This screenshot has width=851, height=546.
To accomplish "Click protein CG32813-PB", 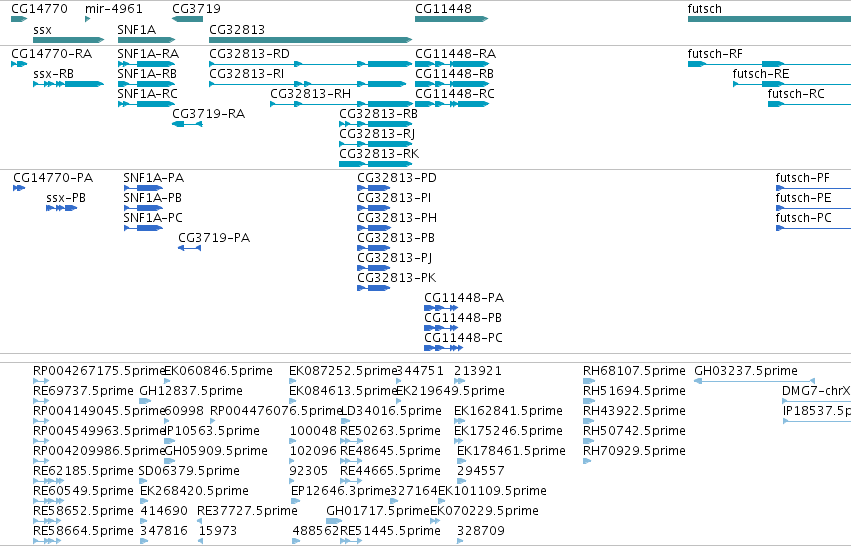I will [x=373, y=249].
